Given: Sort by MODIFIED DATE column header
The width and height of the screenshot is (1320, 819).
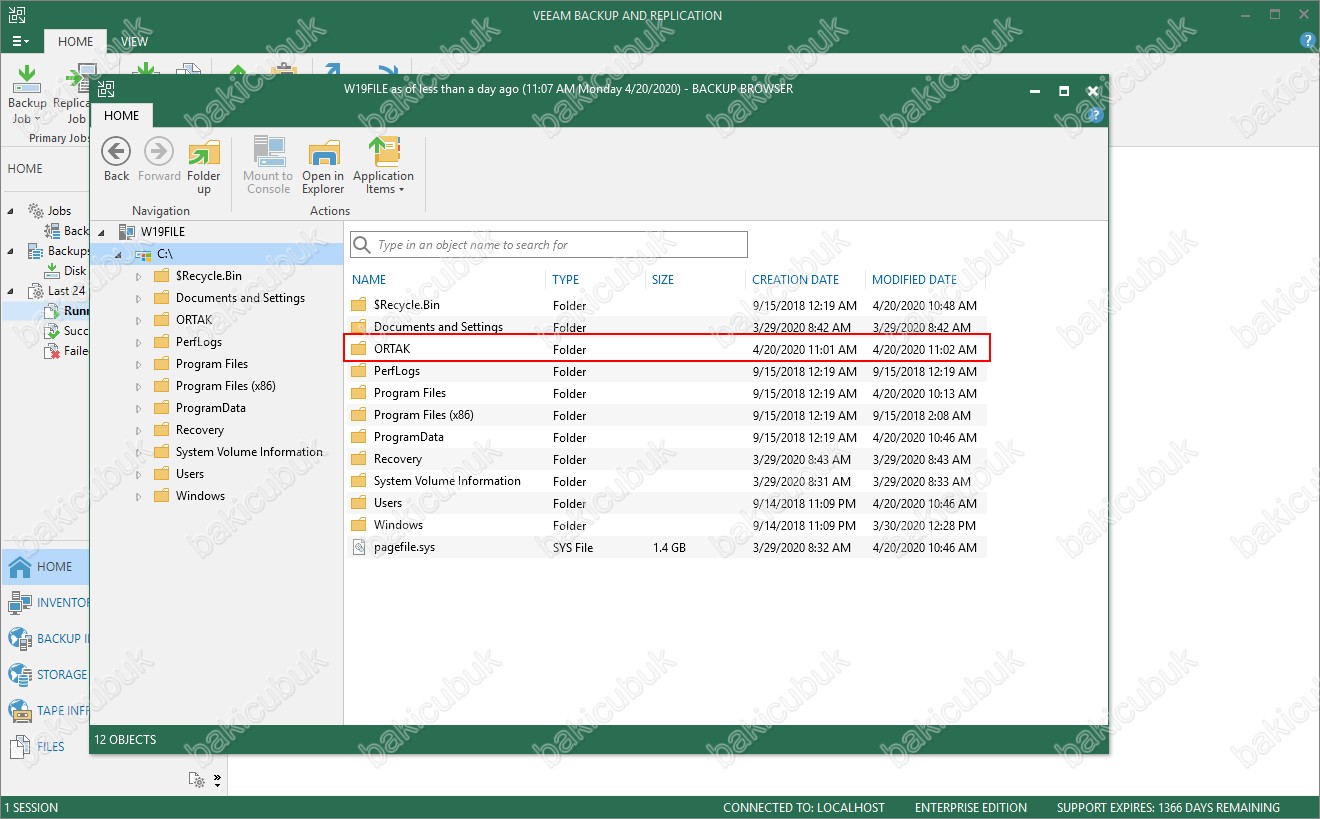Looking at the screenshot, I should (x=915, y=280).
